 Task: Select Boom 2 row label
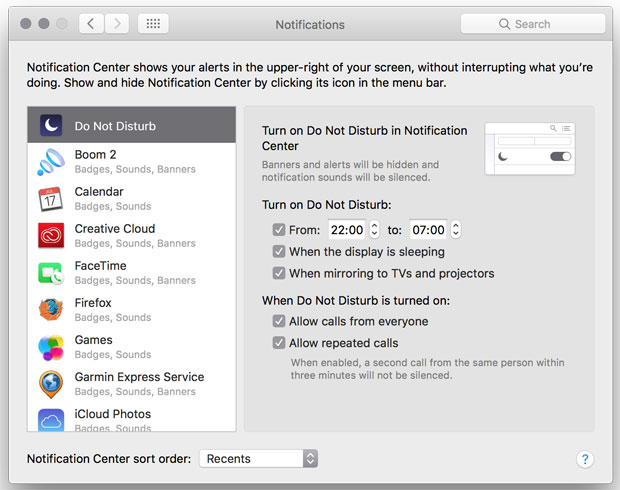tap(95, 155)
